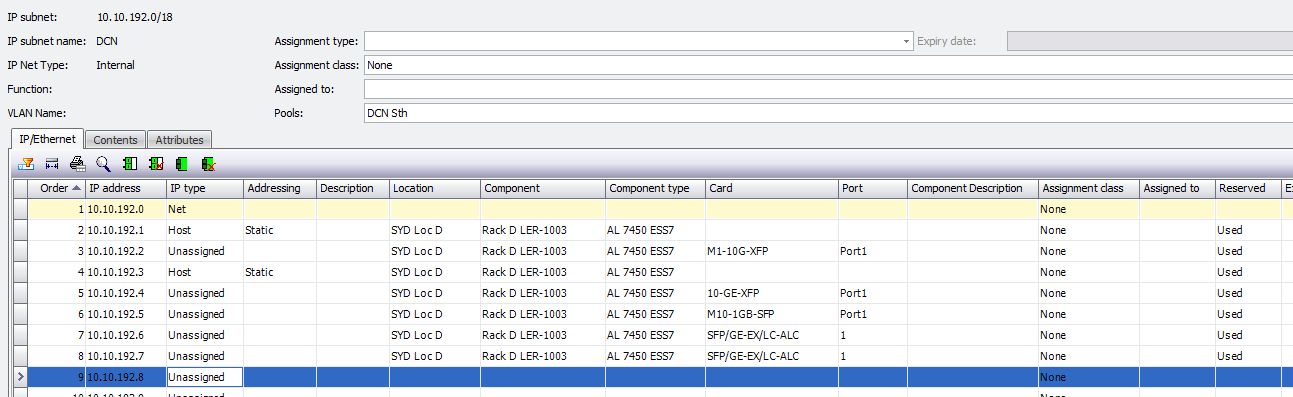This screenshot has width=1293, height=397.
Task: Switch to the Attributes tab
Action: (x=179, y=140)
